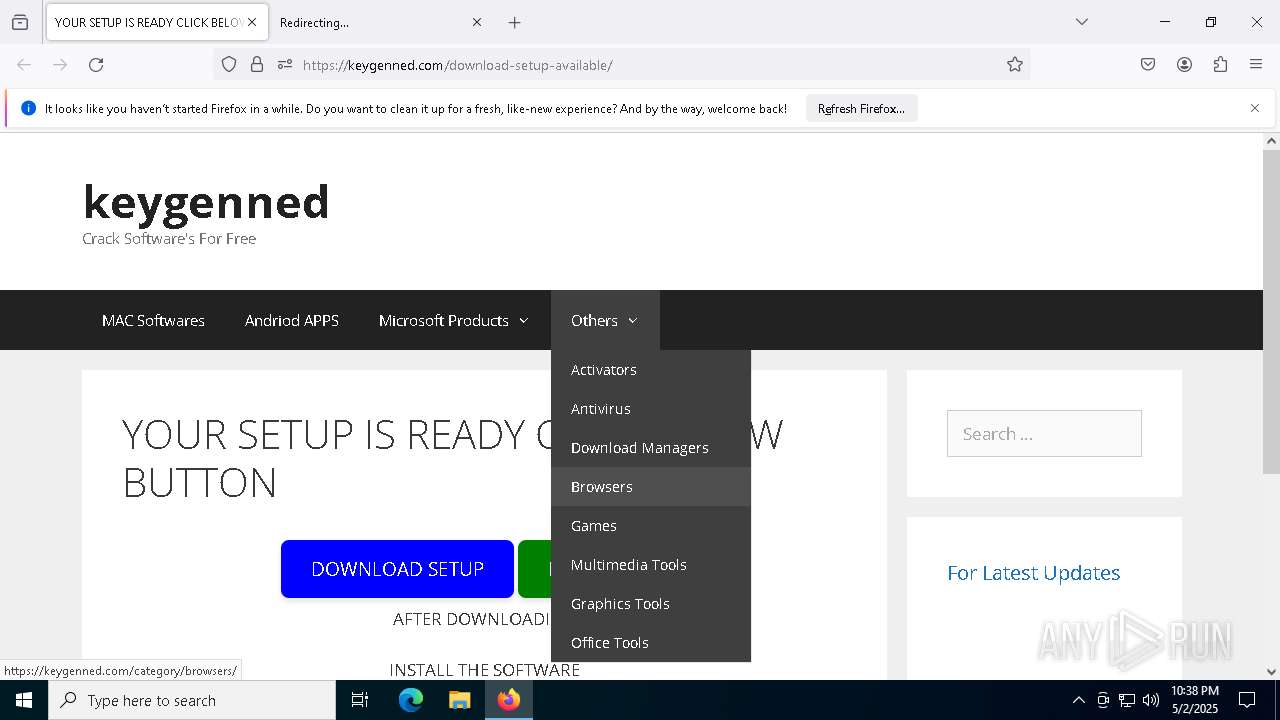This screenshot has width=1280, height=720.
Task: Click Firefox taskbar icon
Action: (508, 700)
